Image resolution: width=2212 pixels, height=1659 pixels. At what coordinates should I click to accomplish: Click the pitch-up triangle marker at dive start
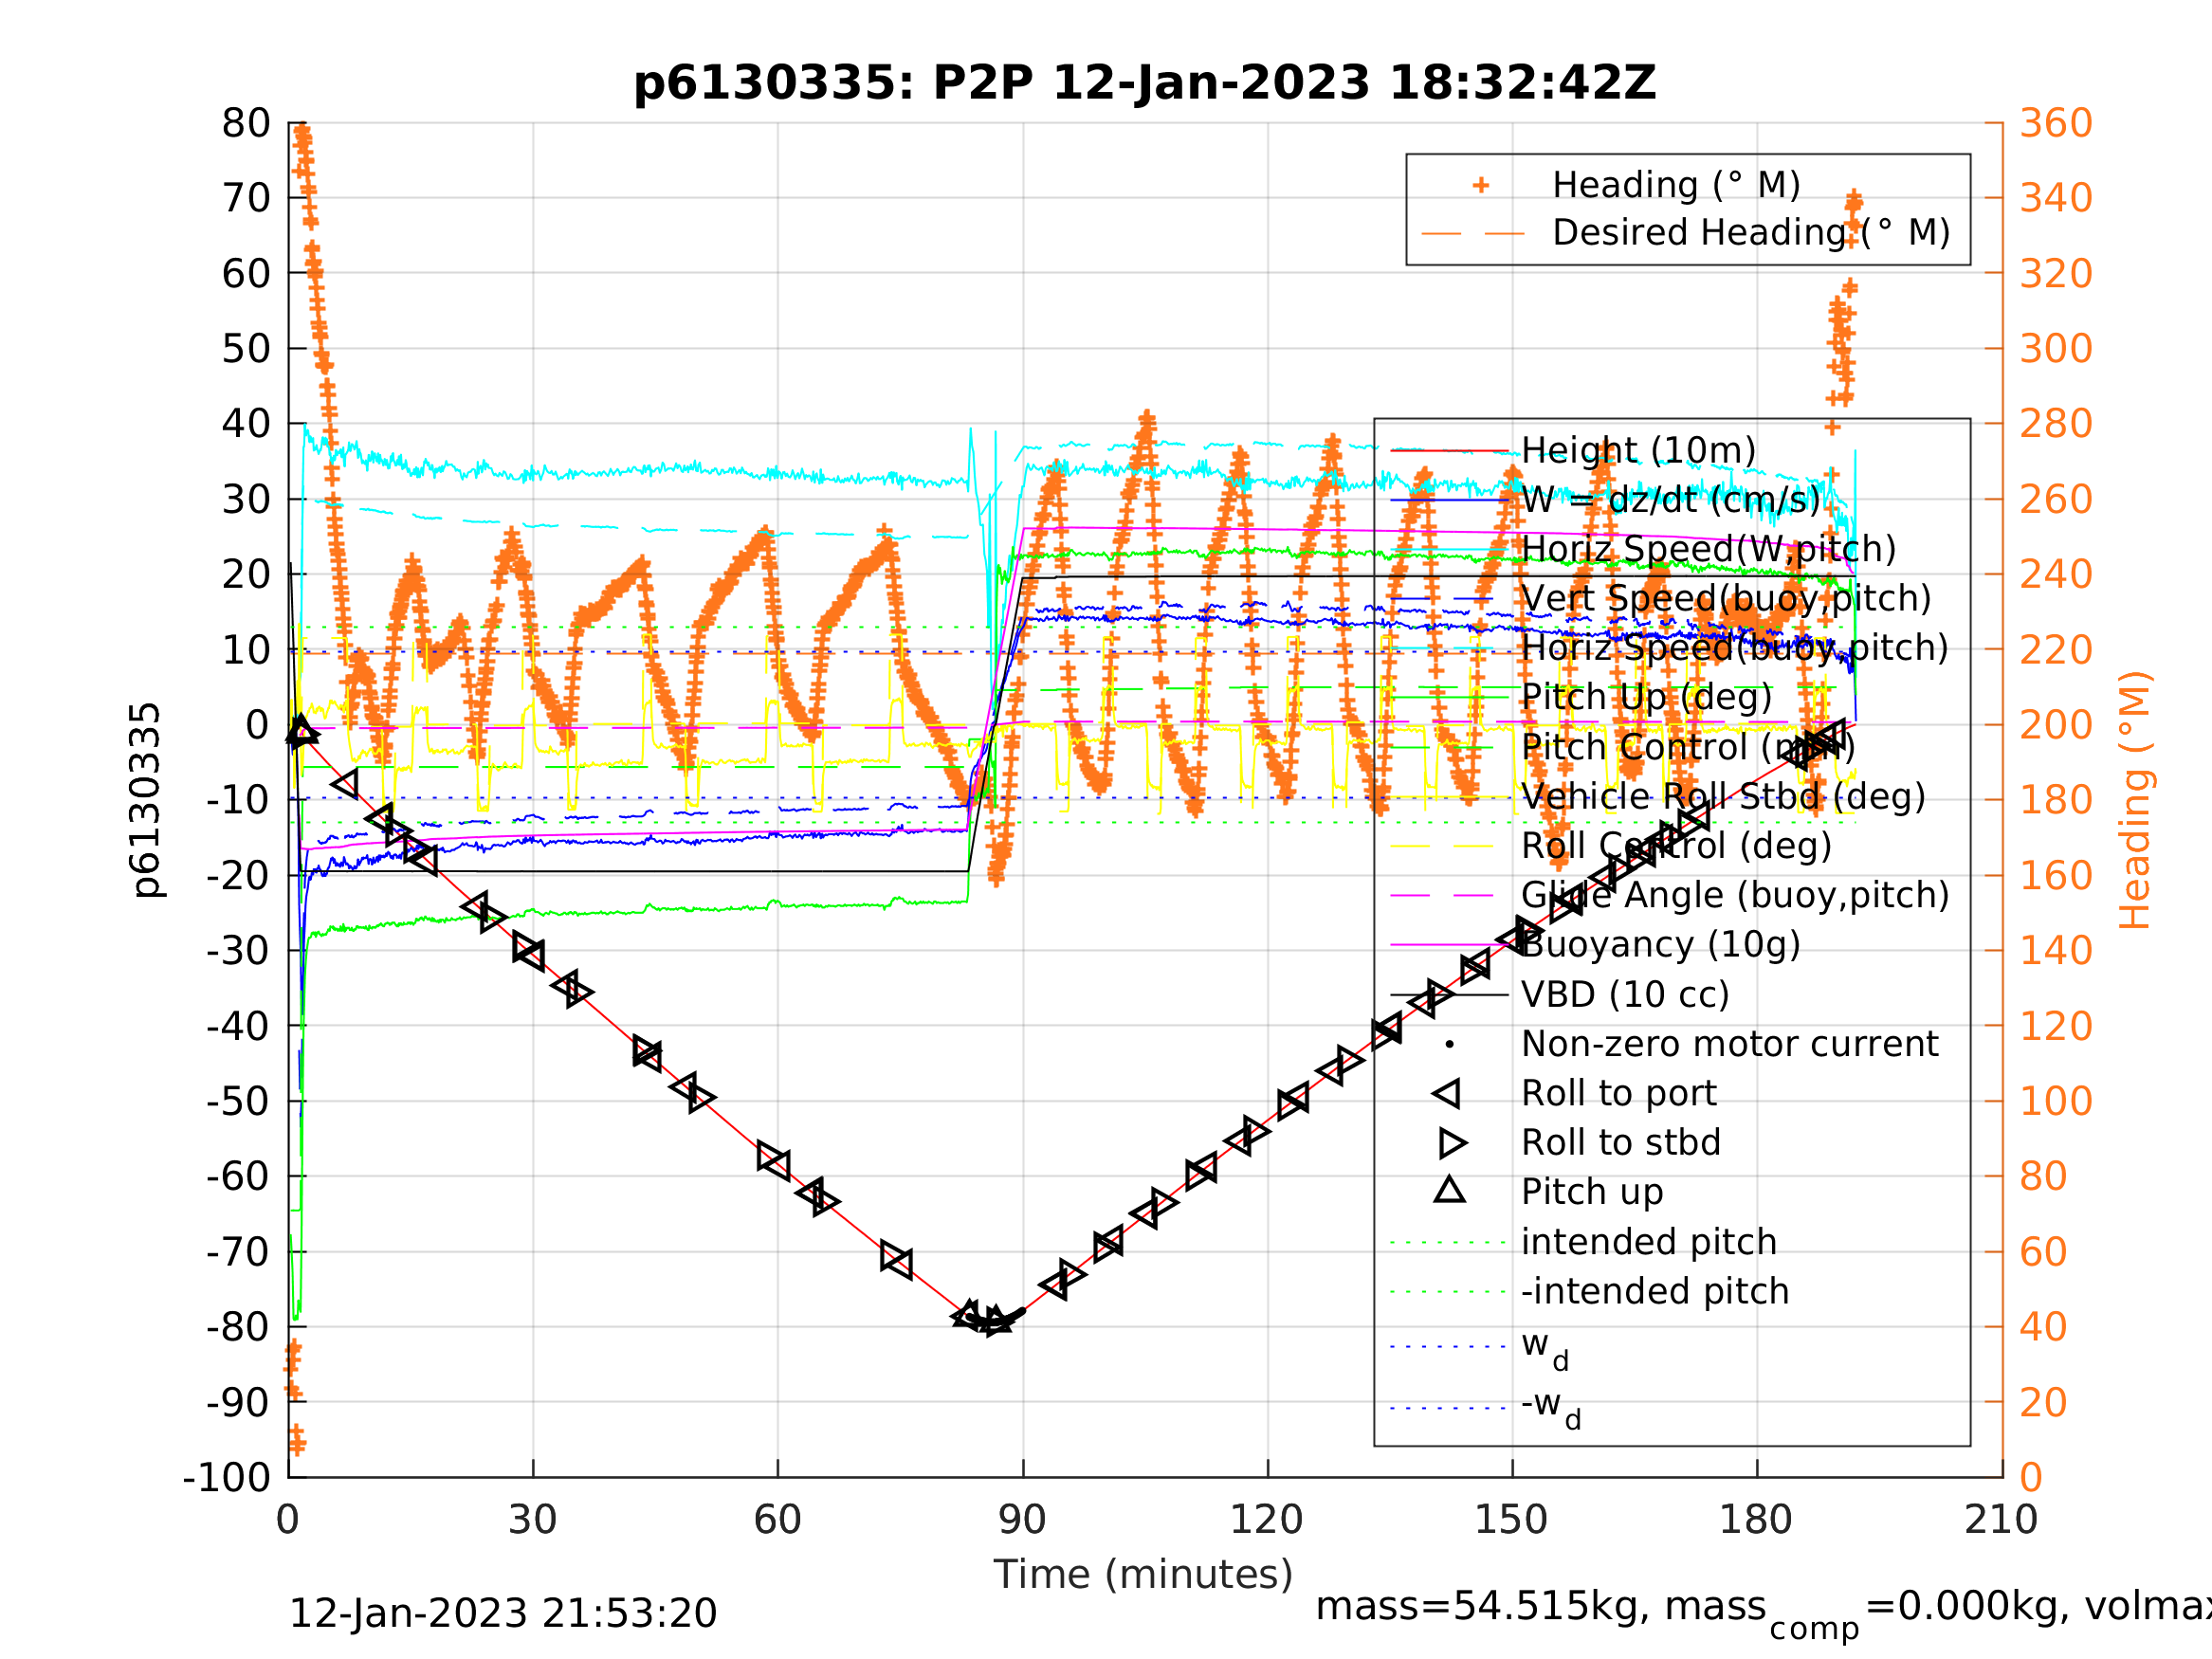tap(301, 730)
